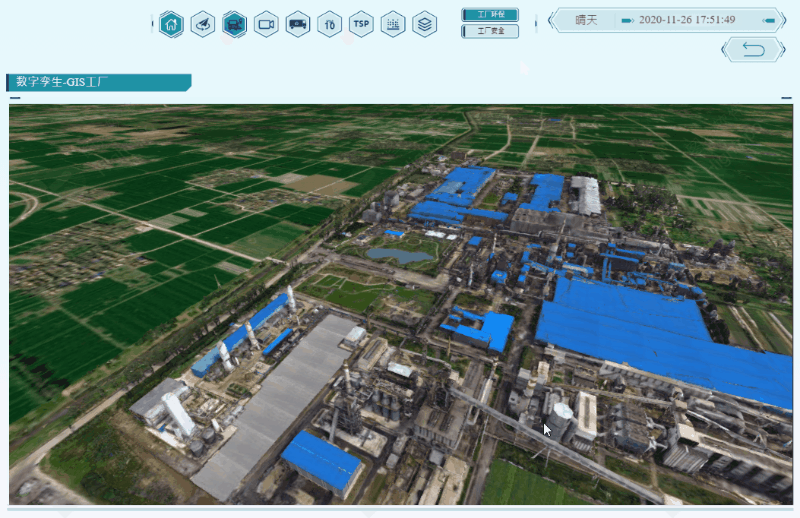Click the 晴天 weather label
This screenshot has height=518, width=800.
(586, 20)
